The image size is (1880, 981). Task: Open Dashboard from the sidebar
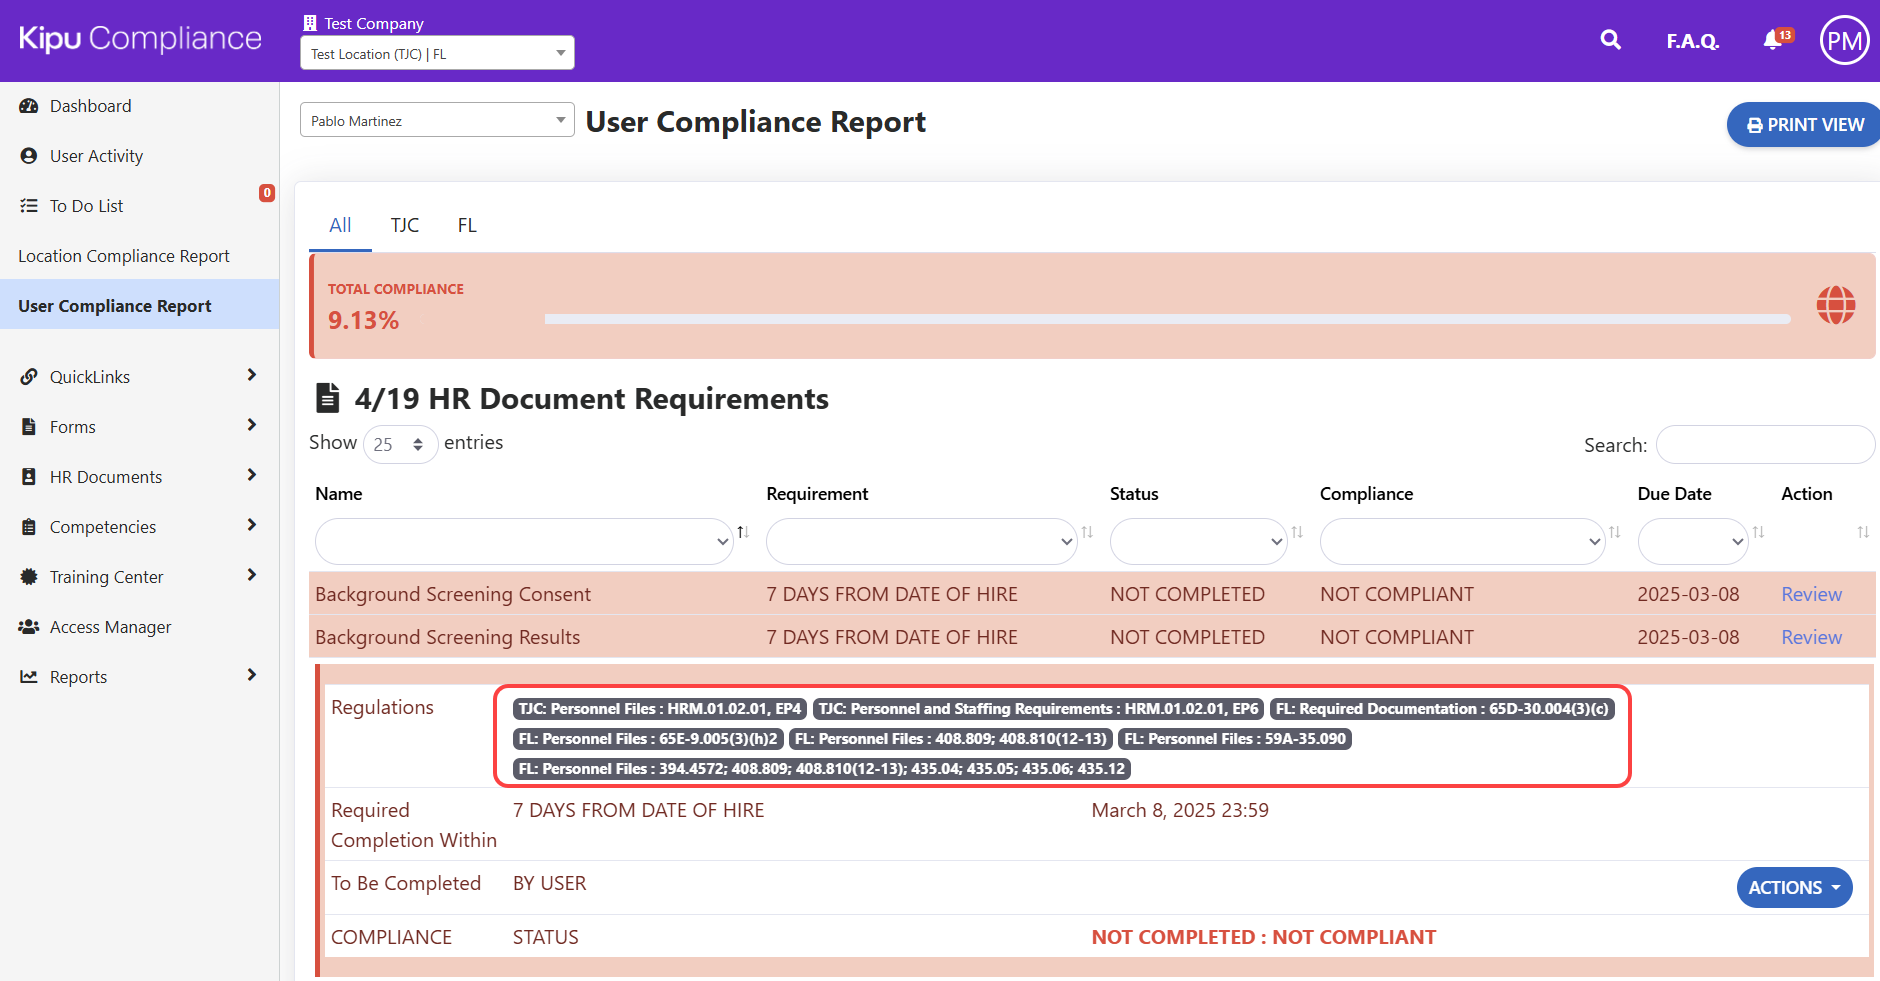(x=90, y=106)
